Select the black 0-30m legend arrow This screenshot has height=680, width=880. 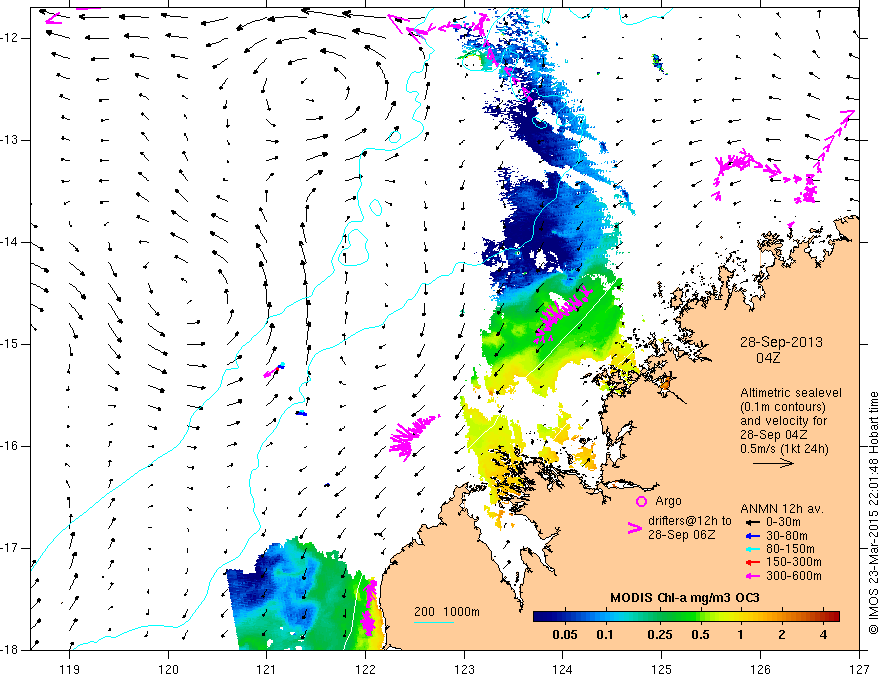coord(752,522)
